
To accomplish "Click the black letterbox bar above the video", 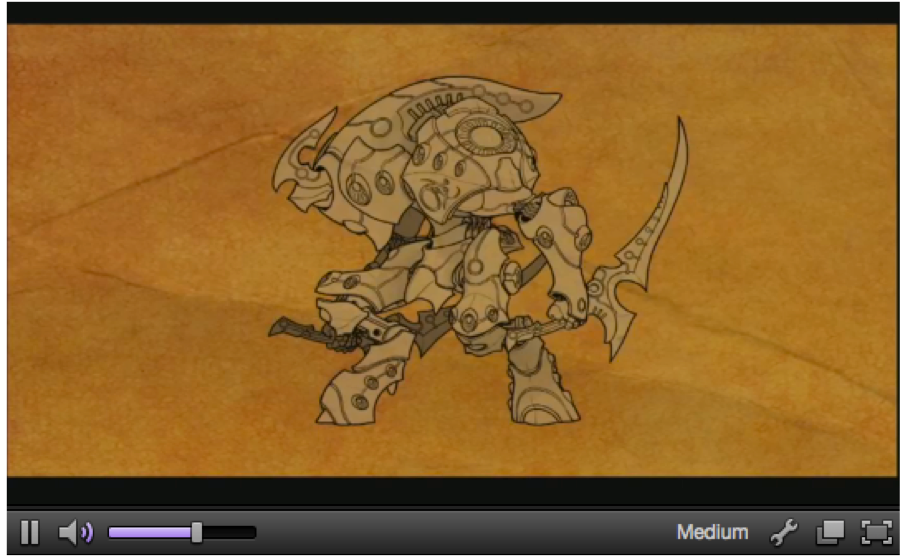I will [450, 12].
